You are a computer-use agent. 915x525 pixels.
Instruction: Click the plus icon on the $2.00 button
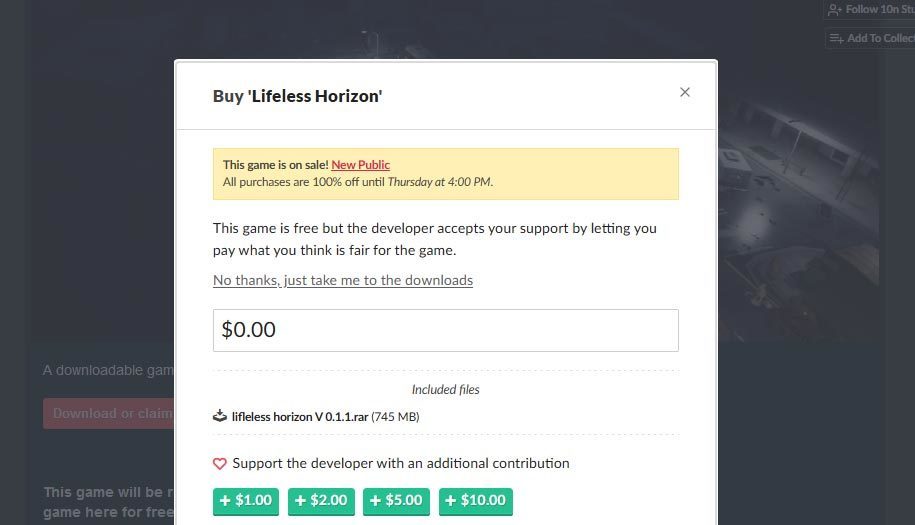click(301, 500)
